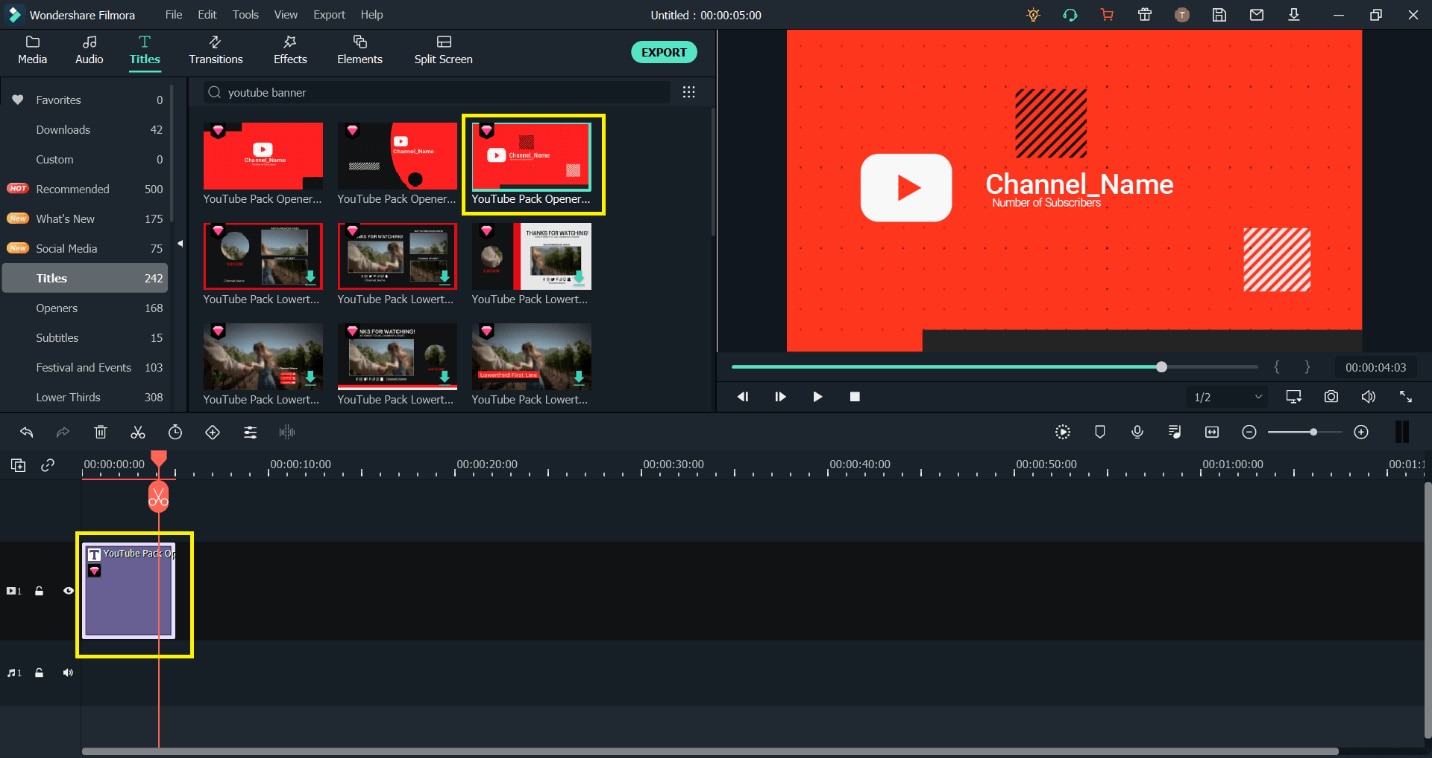Stop the preview playback
This screenshot has height=758, width=1432.
pos(855,397)
